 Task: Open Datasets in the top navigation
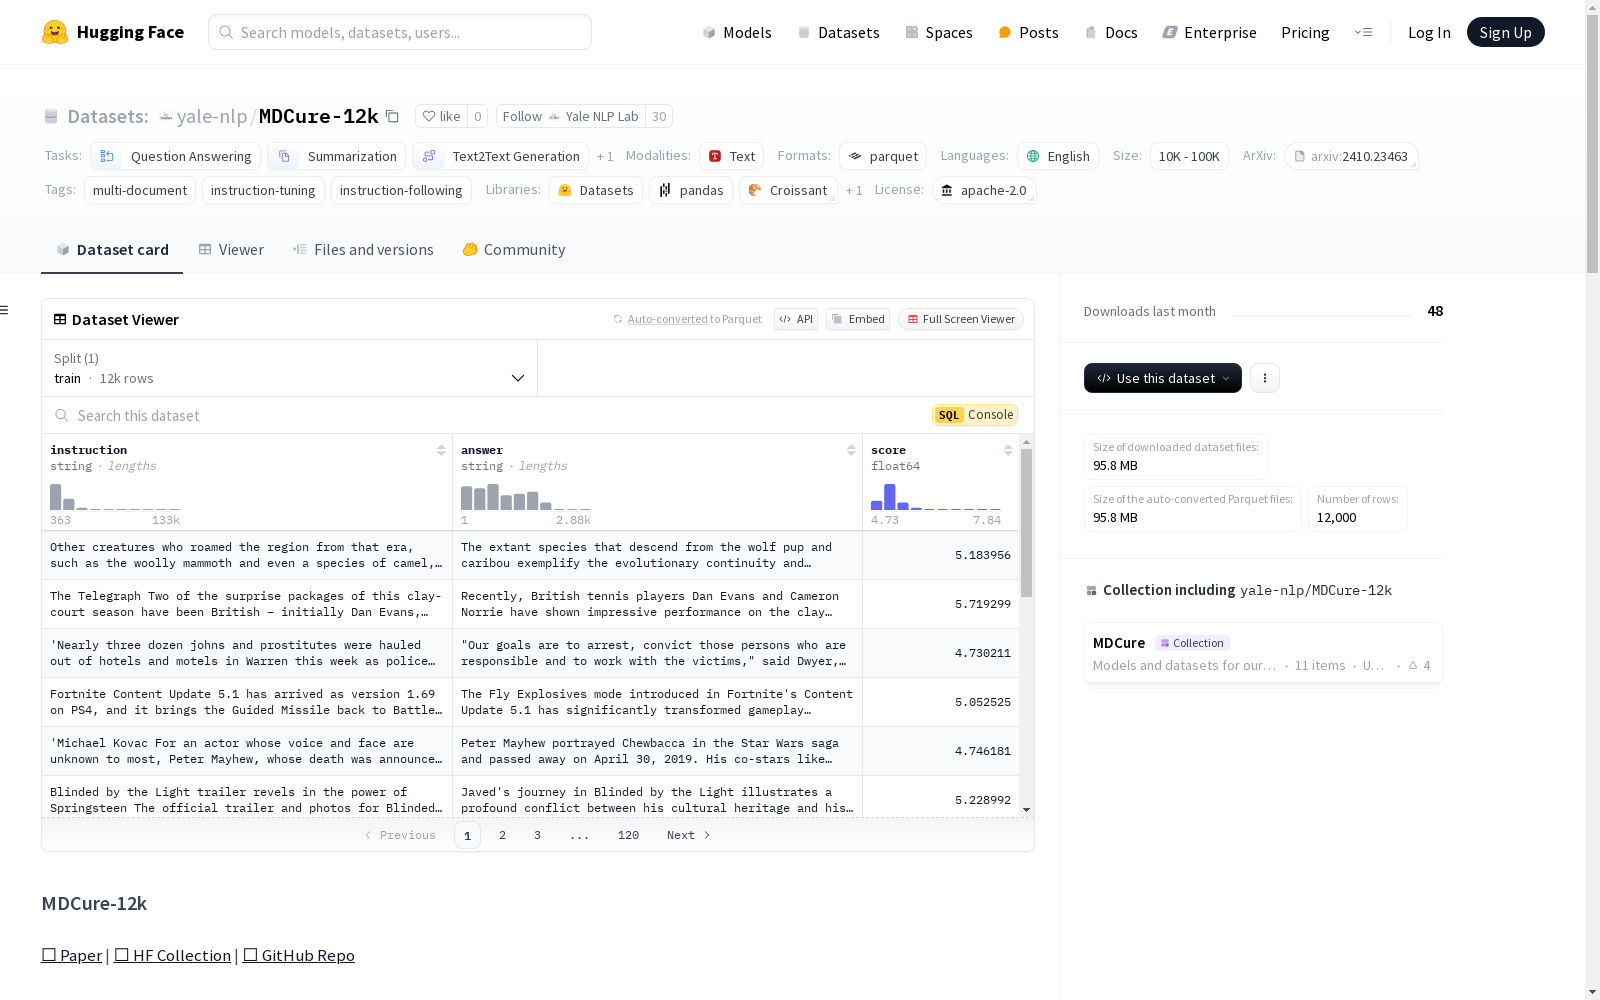click(x=838, y=32)
